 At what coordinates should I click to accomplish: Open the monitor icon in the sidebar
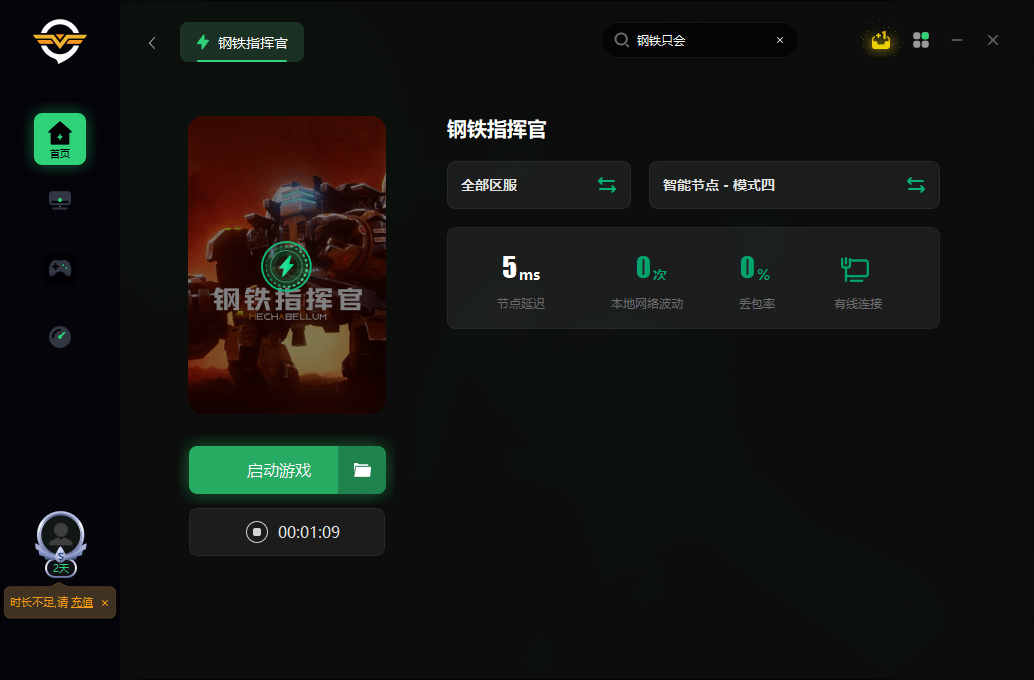pyautogui.click(x=60, y=200)
